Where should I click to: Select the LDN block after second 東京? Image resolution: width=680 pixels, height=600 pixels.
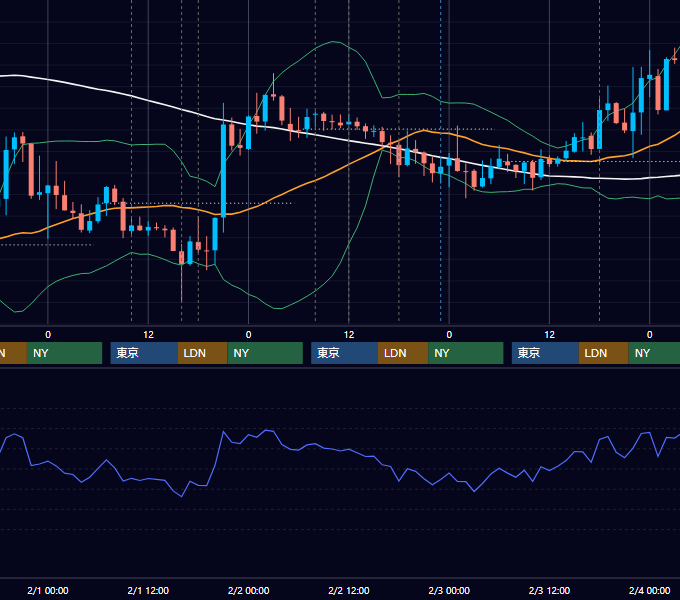coord(403,353)
